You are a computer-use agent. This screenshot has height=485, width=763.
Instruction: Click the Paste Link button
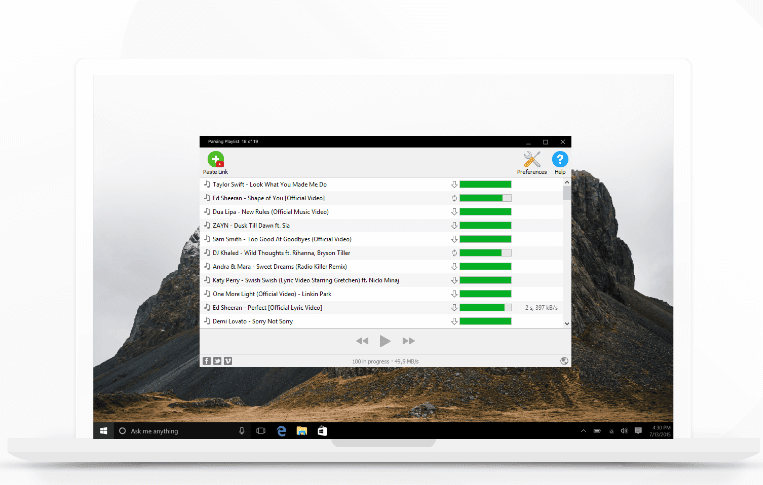[215, 161]
